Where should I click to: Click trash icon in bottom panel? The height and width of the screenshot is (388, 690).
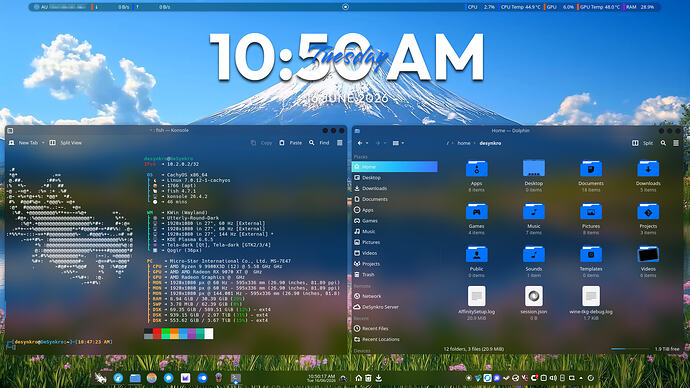click(x=368, y=378)
